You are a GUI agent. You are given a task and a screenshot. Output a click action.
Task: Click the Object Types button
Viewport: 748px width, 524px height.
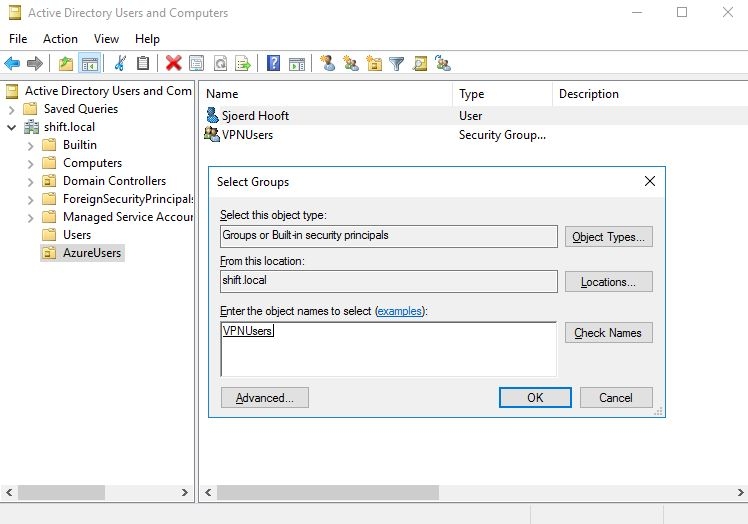[x=608, y=237]
